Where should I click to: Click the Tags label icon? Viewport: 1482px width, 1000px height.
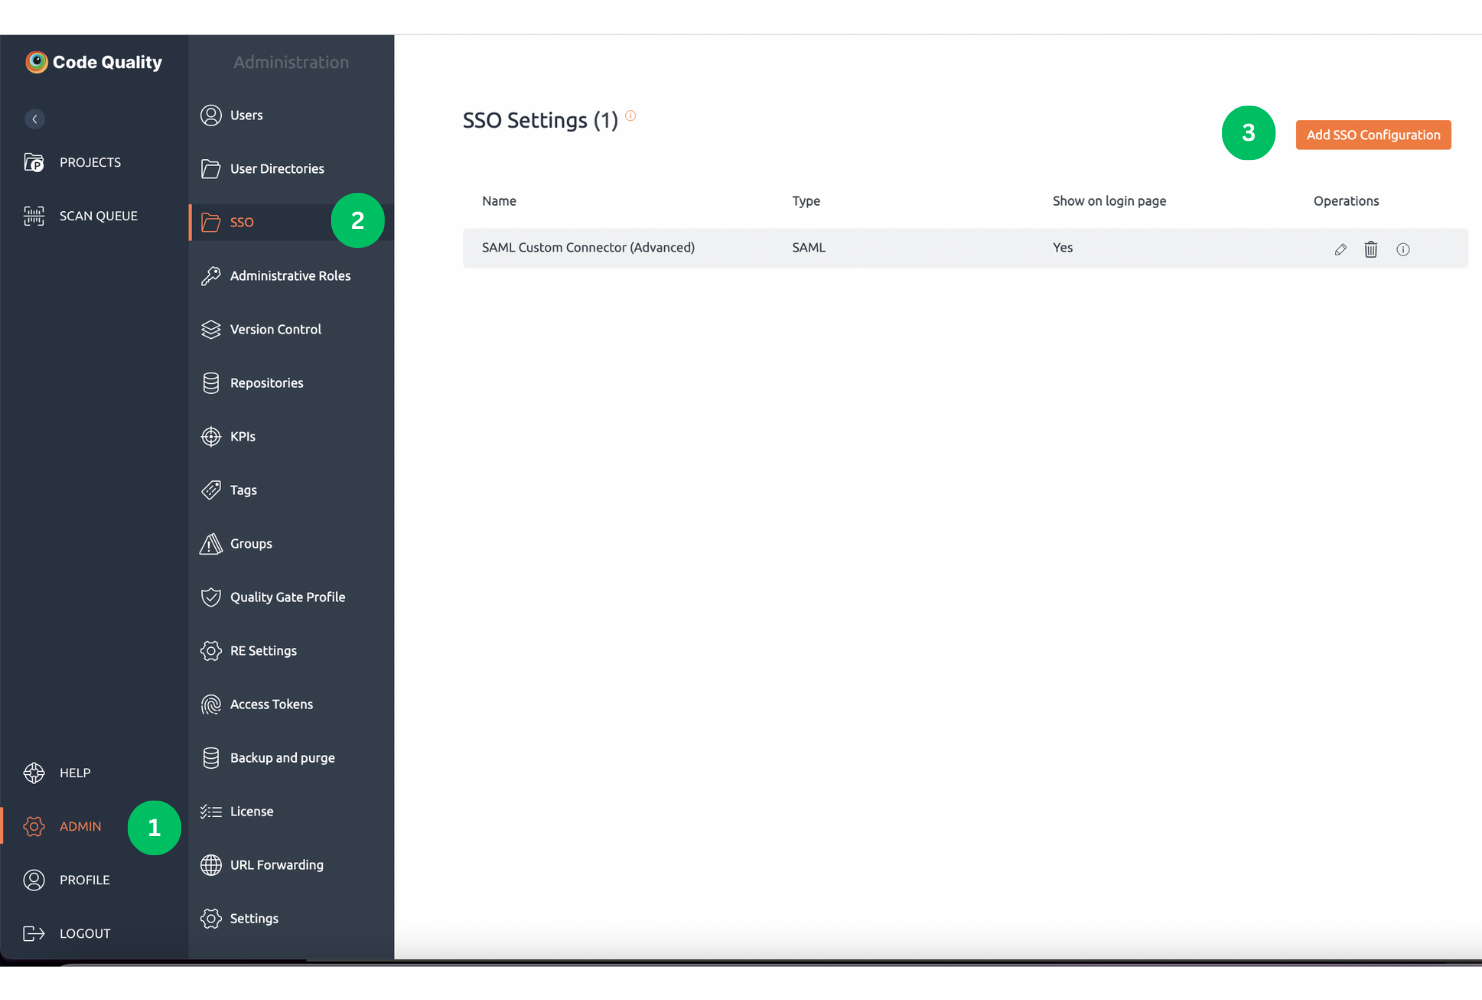211,490
